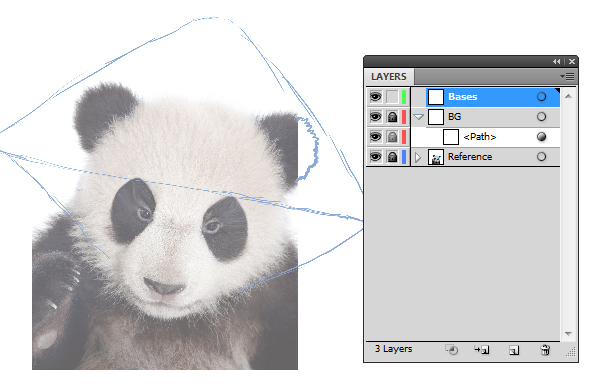
Task: Click the layers panel scroll up arrow
Action: tap(568, 96)
